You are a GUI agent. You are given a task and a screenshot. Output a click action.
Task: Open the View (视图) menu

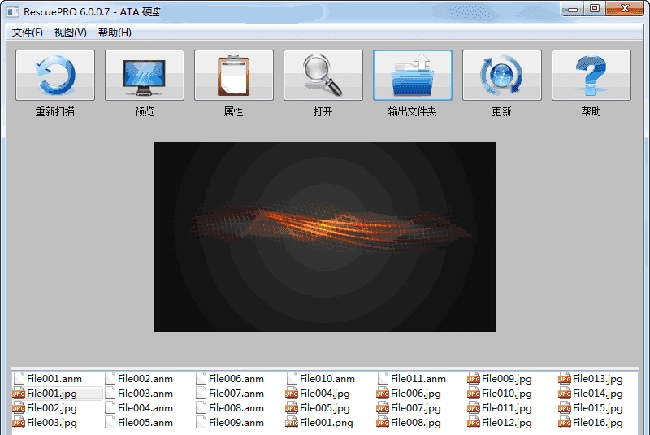click(70, 33)
